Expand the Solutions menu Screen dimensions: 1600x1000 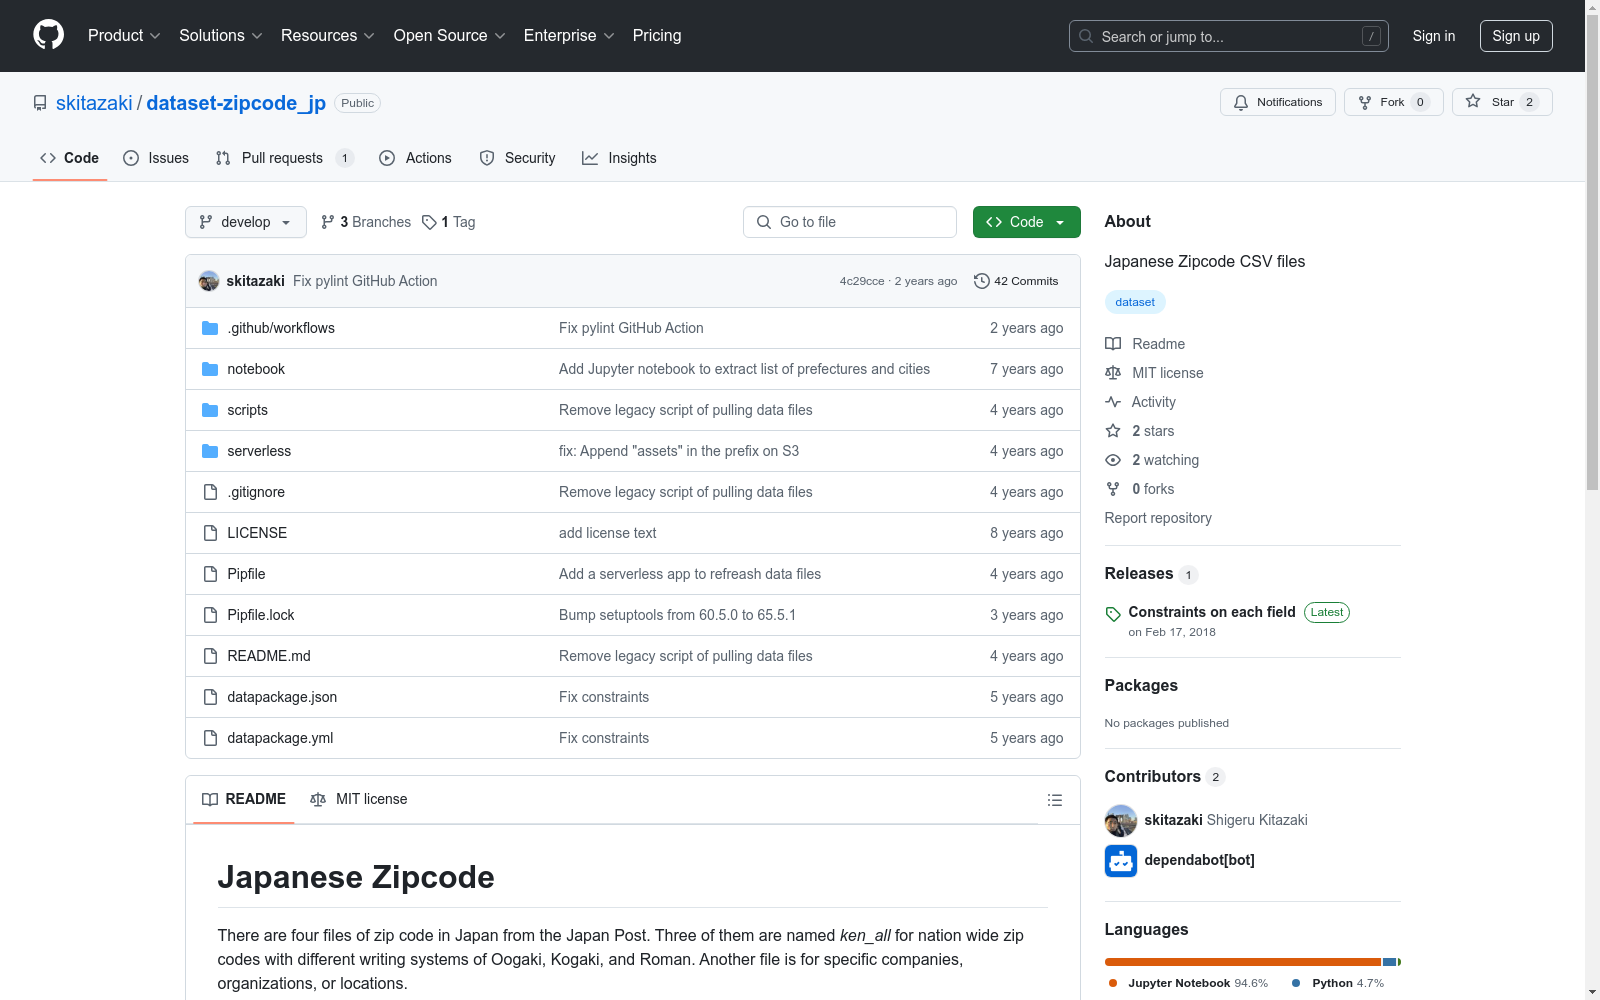point(221,35)
